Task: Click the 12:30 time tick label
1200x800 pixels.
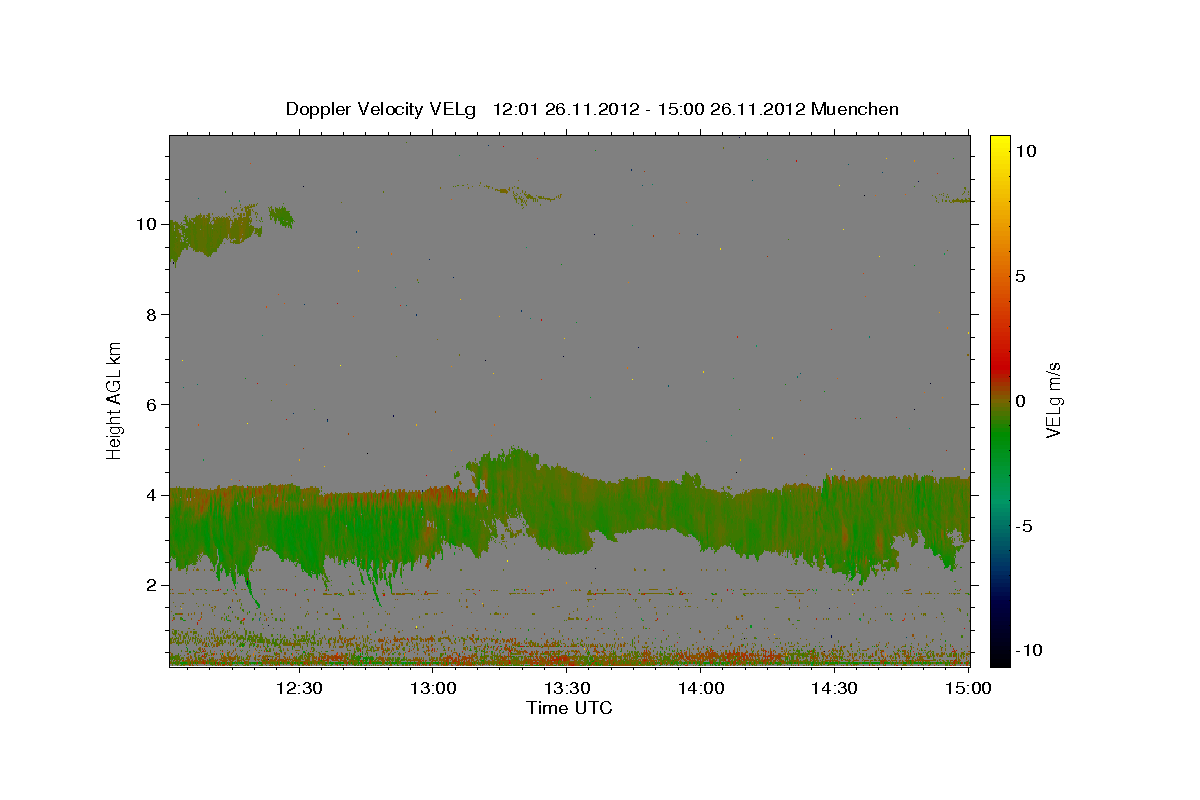Action: point(299,688)
